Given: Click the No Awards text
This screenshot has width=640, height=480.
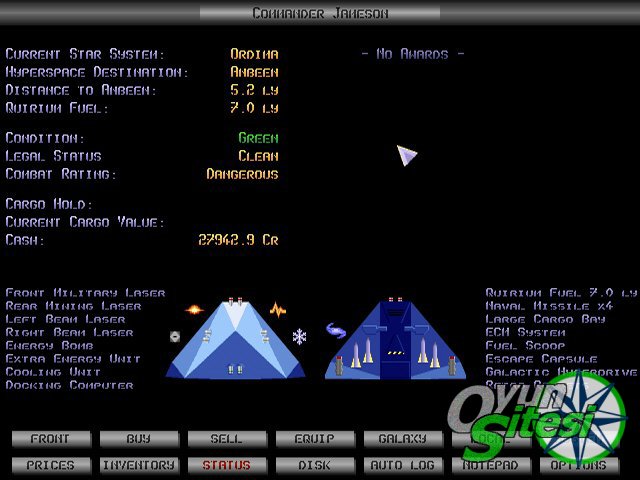Looking at the screenshot, I should [x=413, y=54].
